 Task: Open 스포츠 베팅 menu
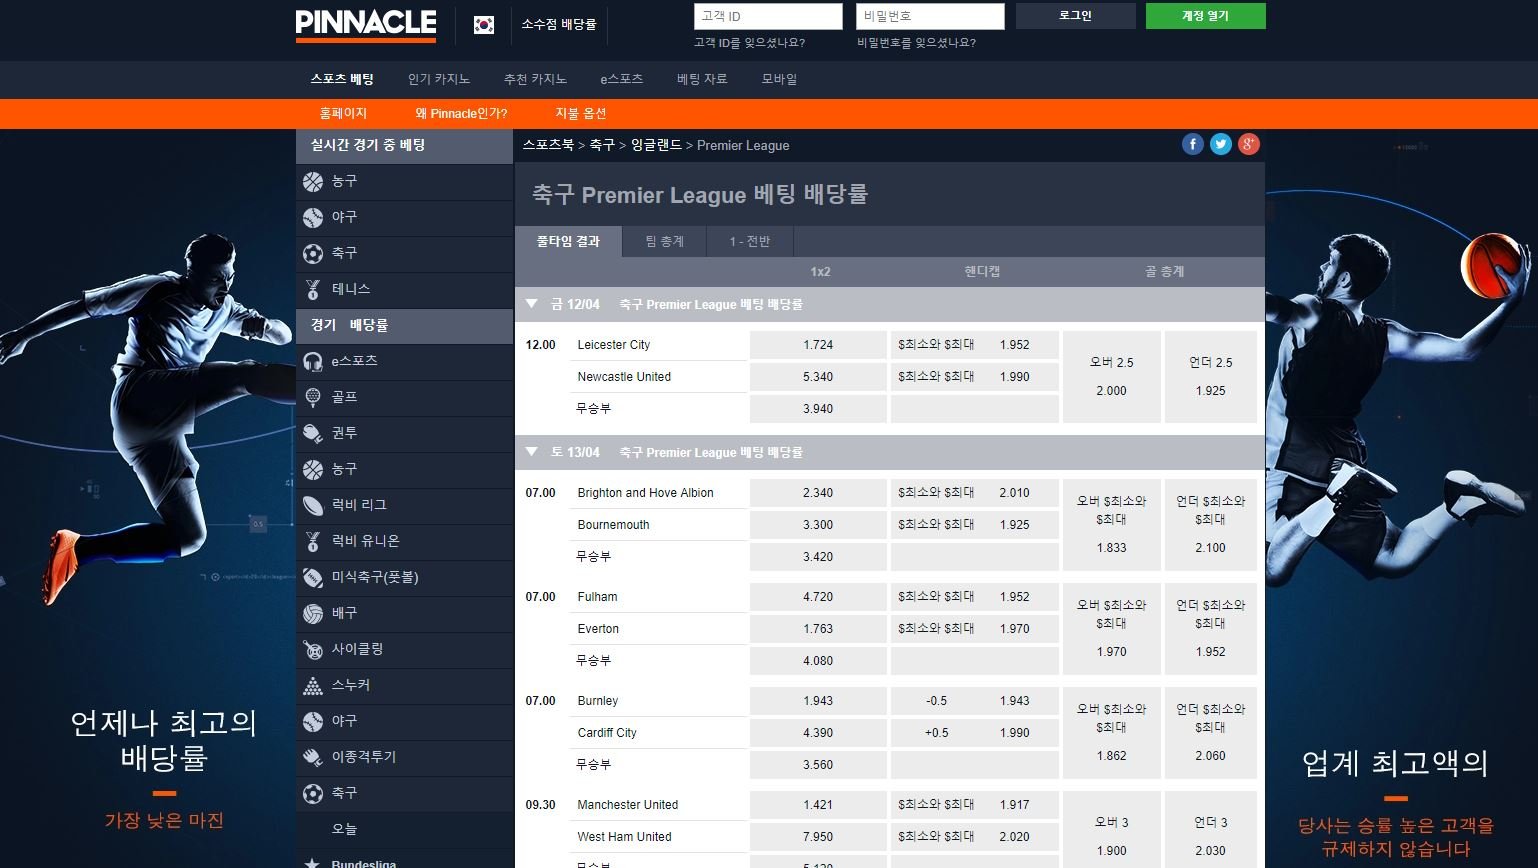tap(342, 79)
